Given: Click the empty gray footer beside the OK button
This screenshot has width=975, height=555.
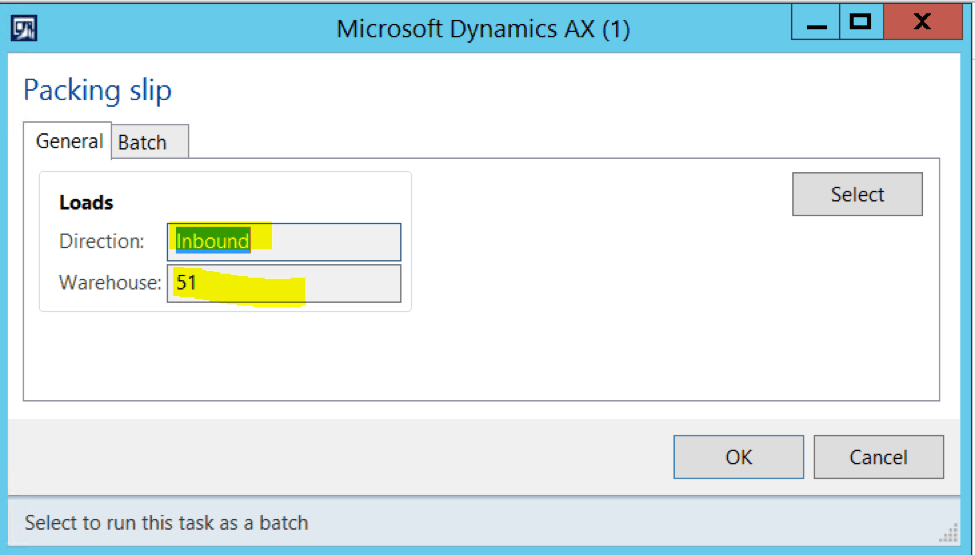Looking at the screenshot, I should (341, 457).
